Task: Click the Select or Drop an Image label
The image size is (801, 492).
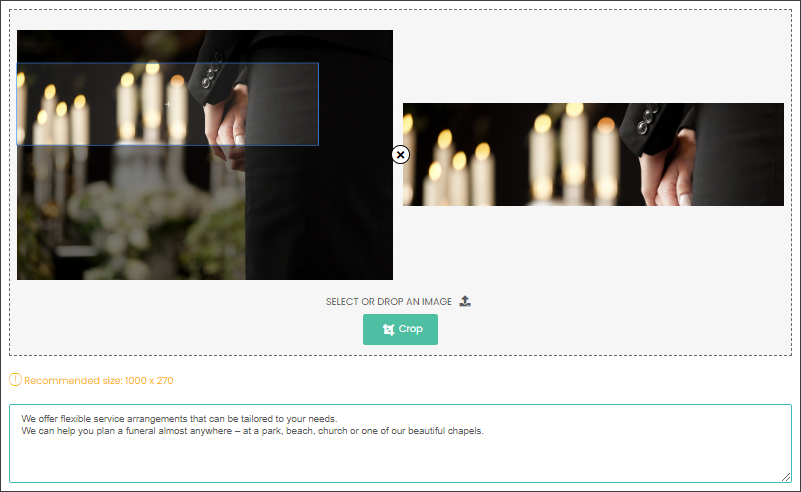Action: pos(389,301)
